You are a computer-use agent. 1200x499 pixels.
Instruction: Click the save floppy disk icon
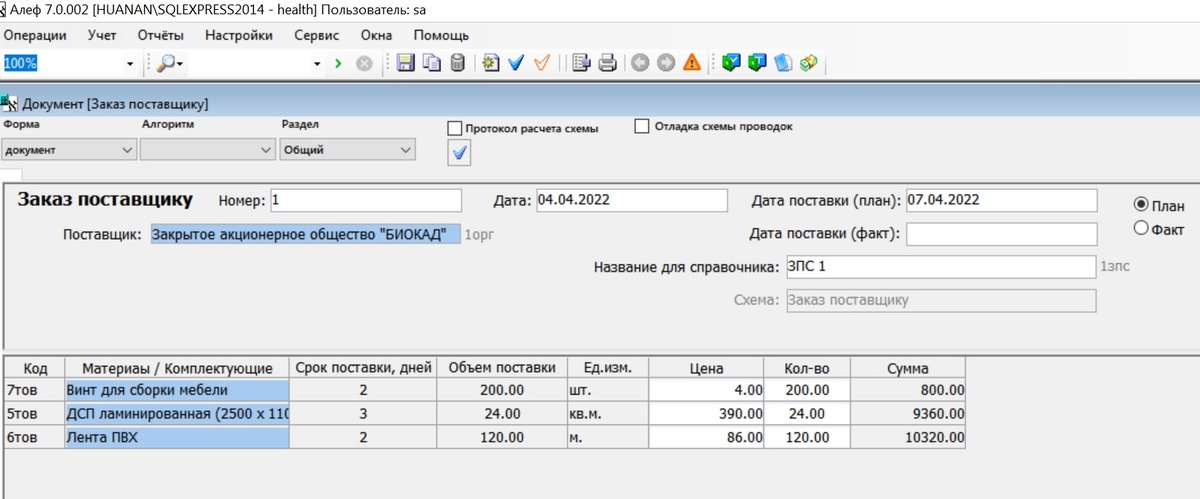pos(406,63)
